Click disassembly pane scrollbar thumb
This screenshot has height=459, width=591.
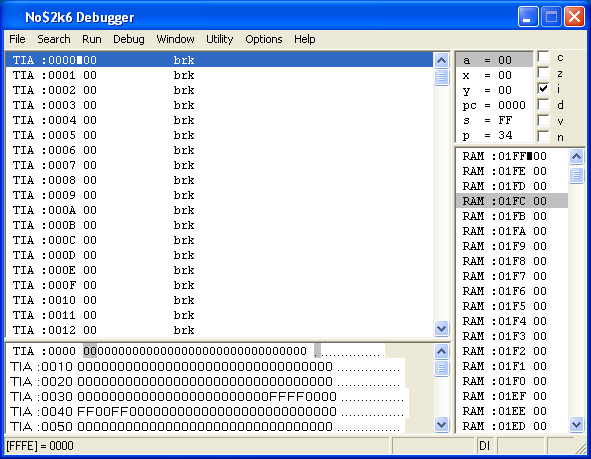[441, 77]
